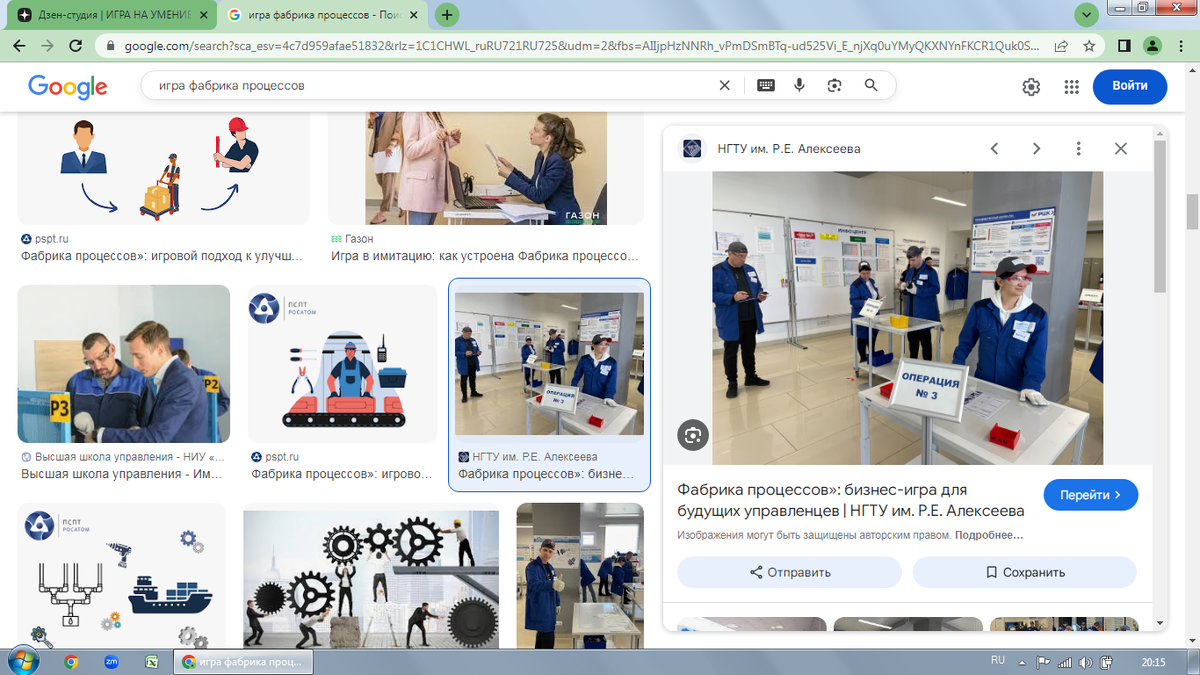Open the Газон caption Игра в имитацию
1200x675 pixels.
tap(485, 256)
